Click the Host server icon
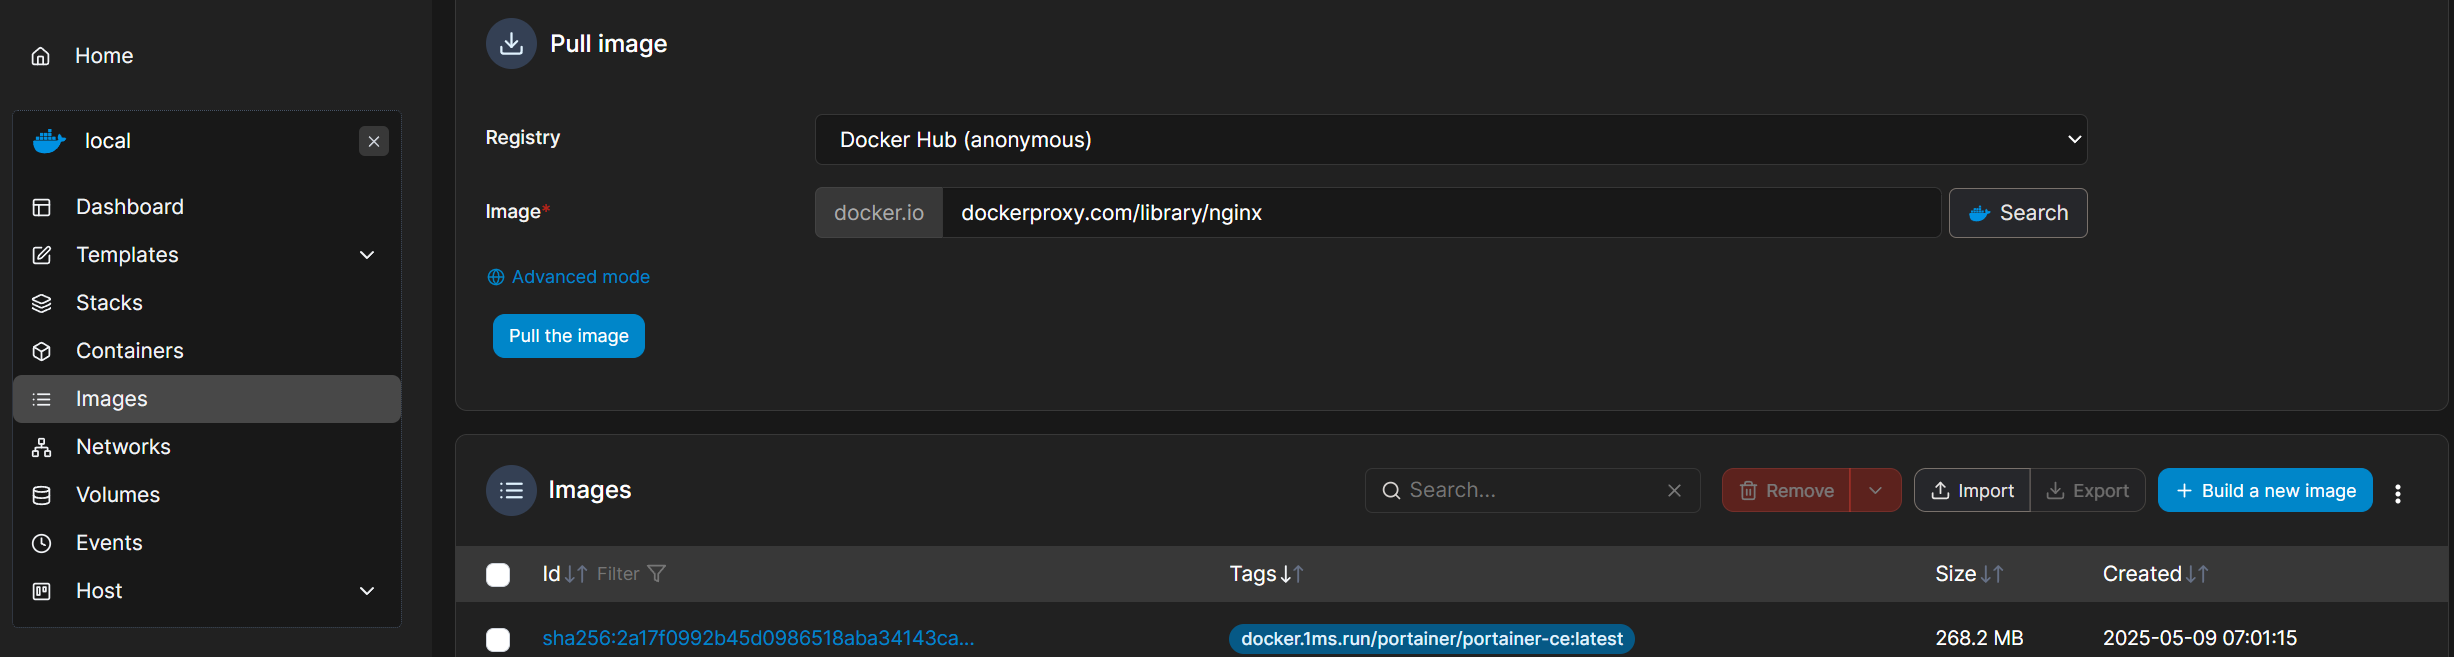This screenshot has height=657, width=2454. point(41,591)
